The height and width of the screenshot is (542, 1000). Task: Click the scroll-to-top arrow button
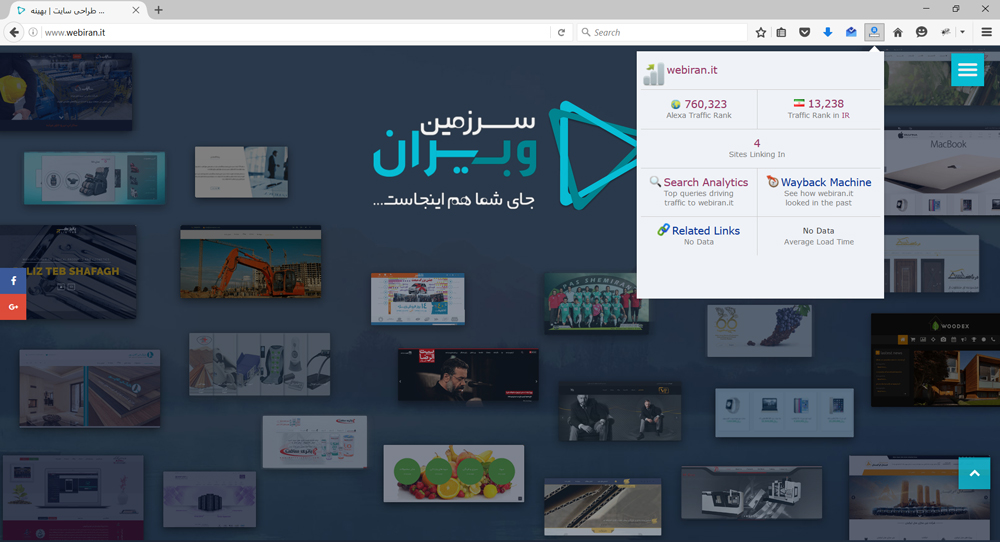click(974, 473)
